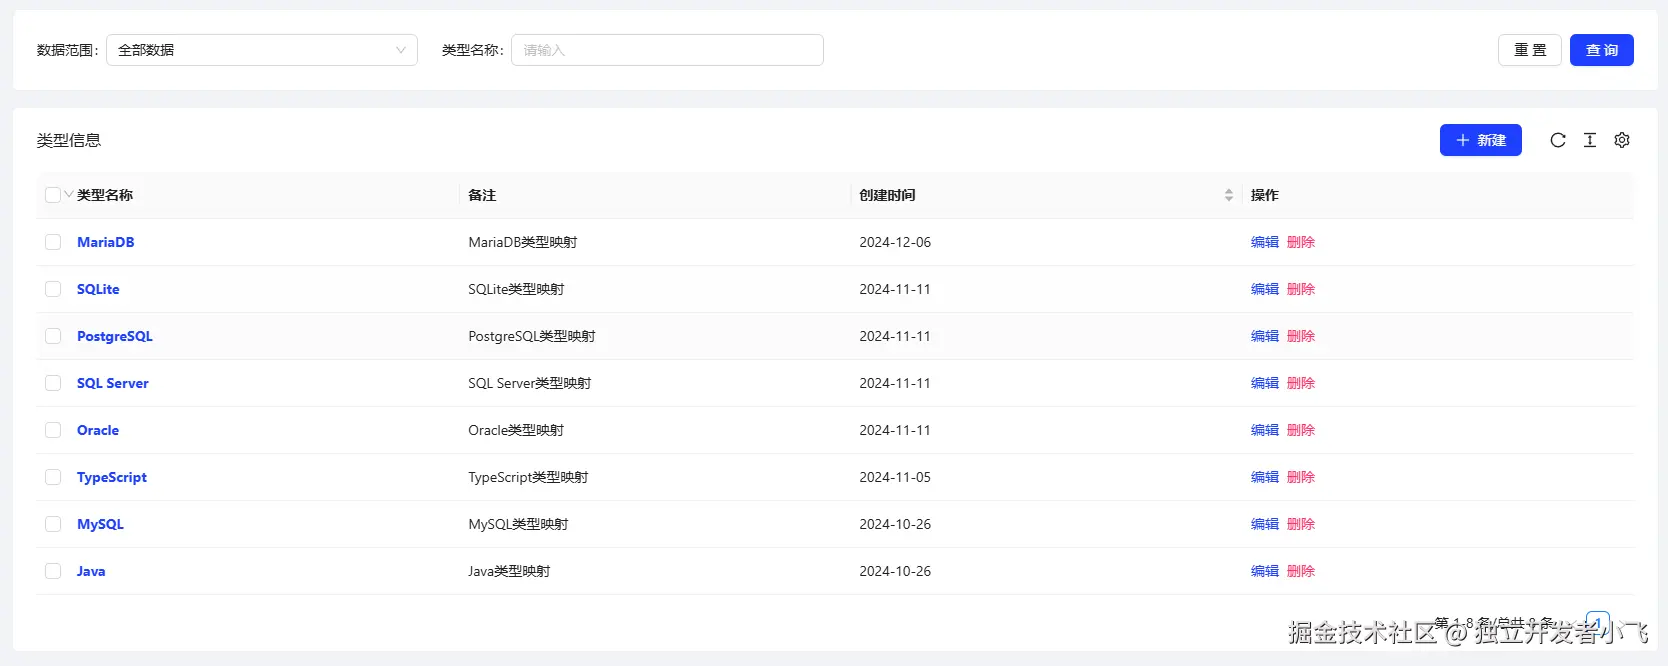Click the 类型名称 search input field
Screen dimensions: 1668x666
point(667,50)
